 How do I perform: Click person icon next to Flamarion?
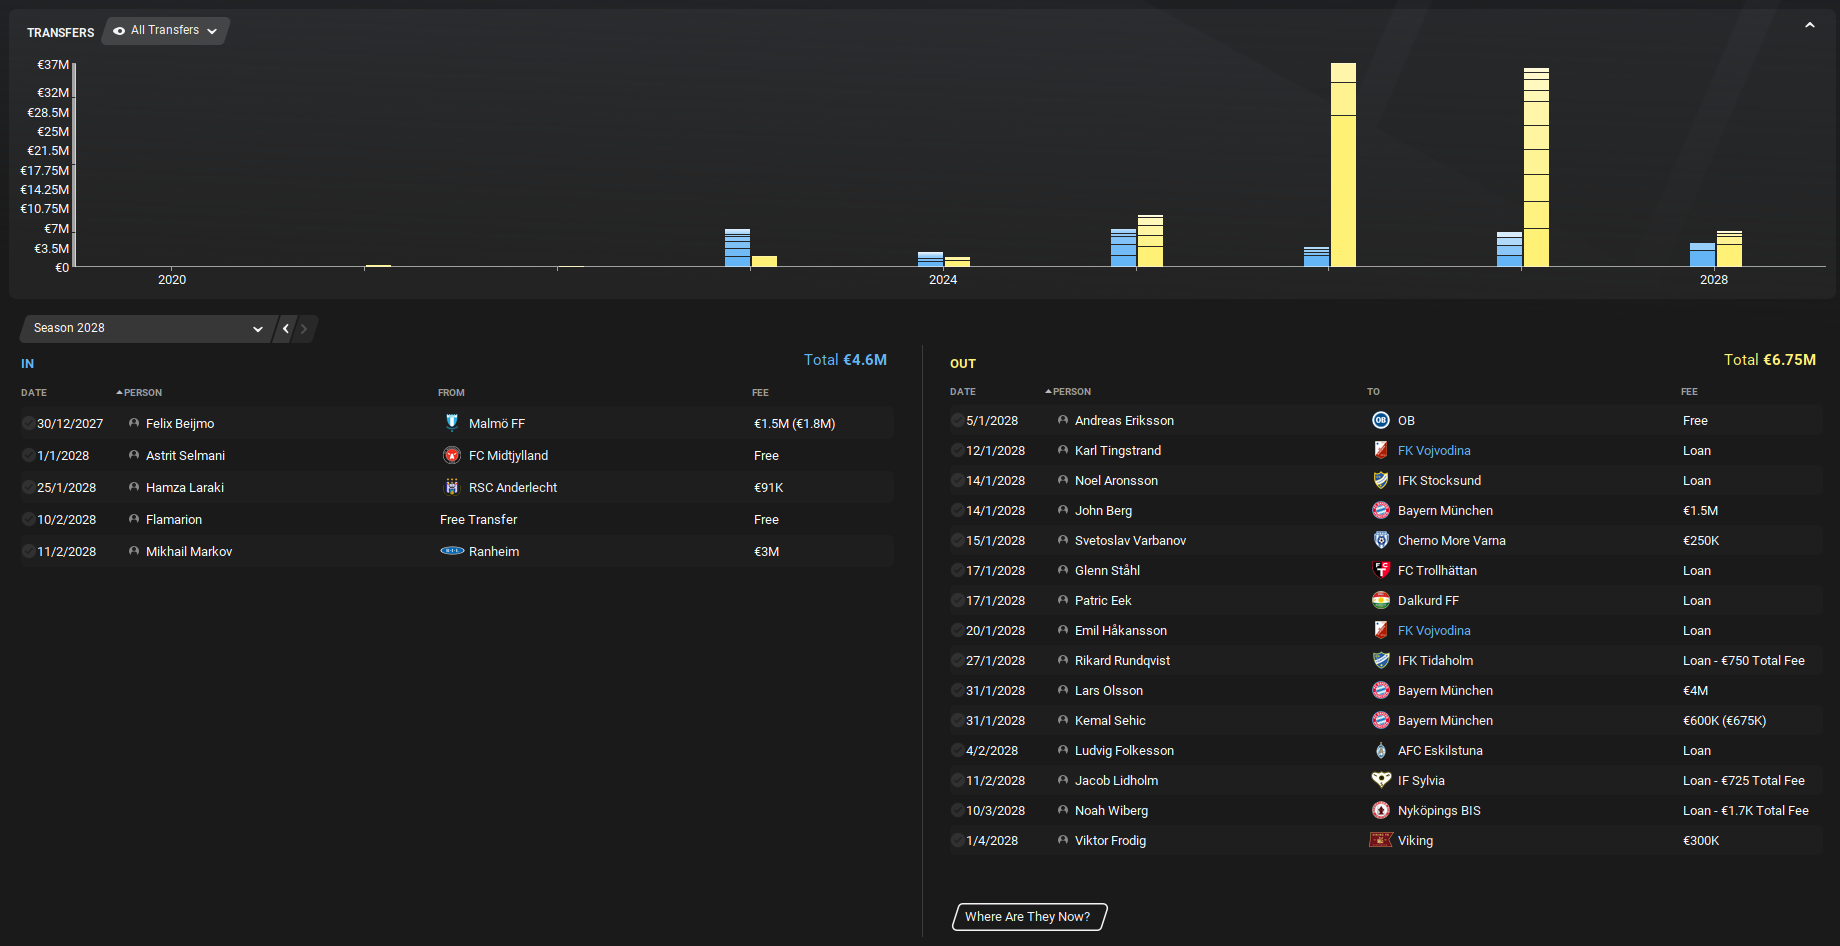click(x=134, y=519)
